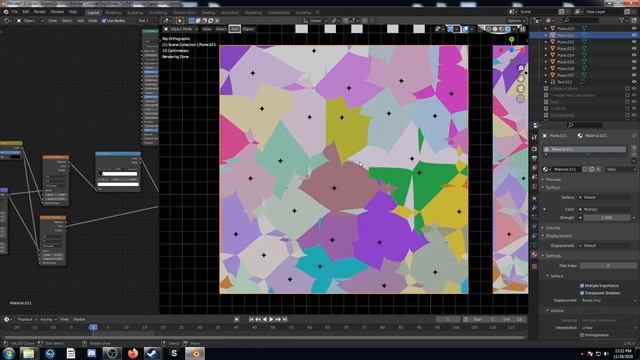Image resolution: width=640 pixels, height=360 pixels.
Task: Click jump to end frame button
Action: [x=285, y=320]
